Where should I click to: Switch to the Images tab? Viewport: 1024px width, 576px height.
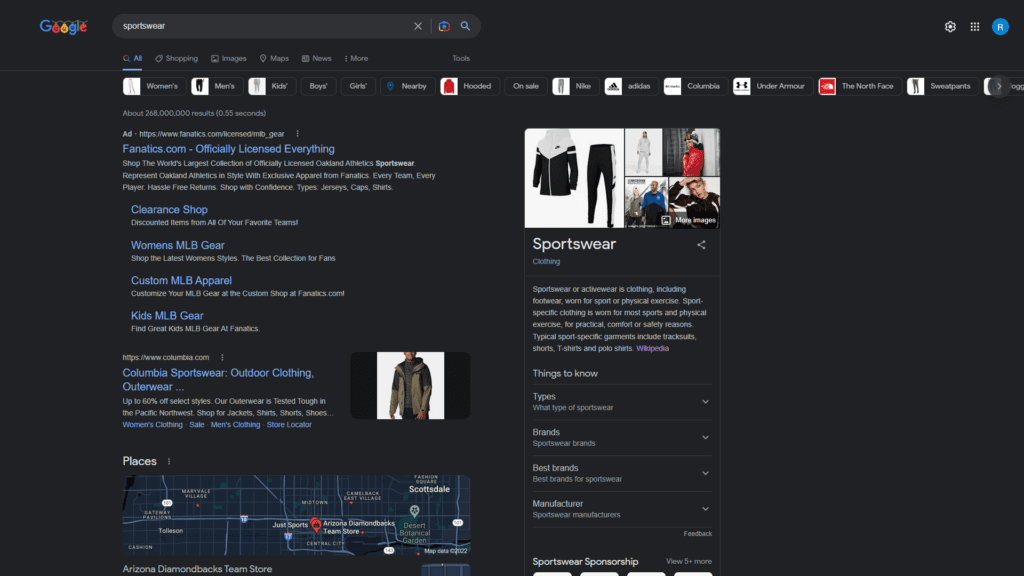pos(229,59)
